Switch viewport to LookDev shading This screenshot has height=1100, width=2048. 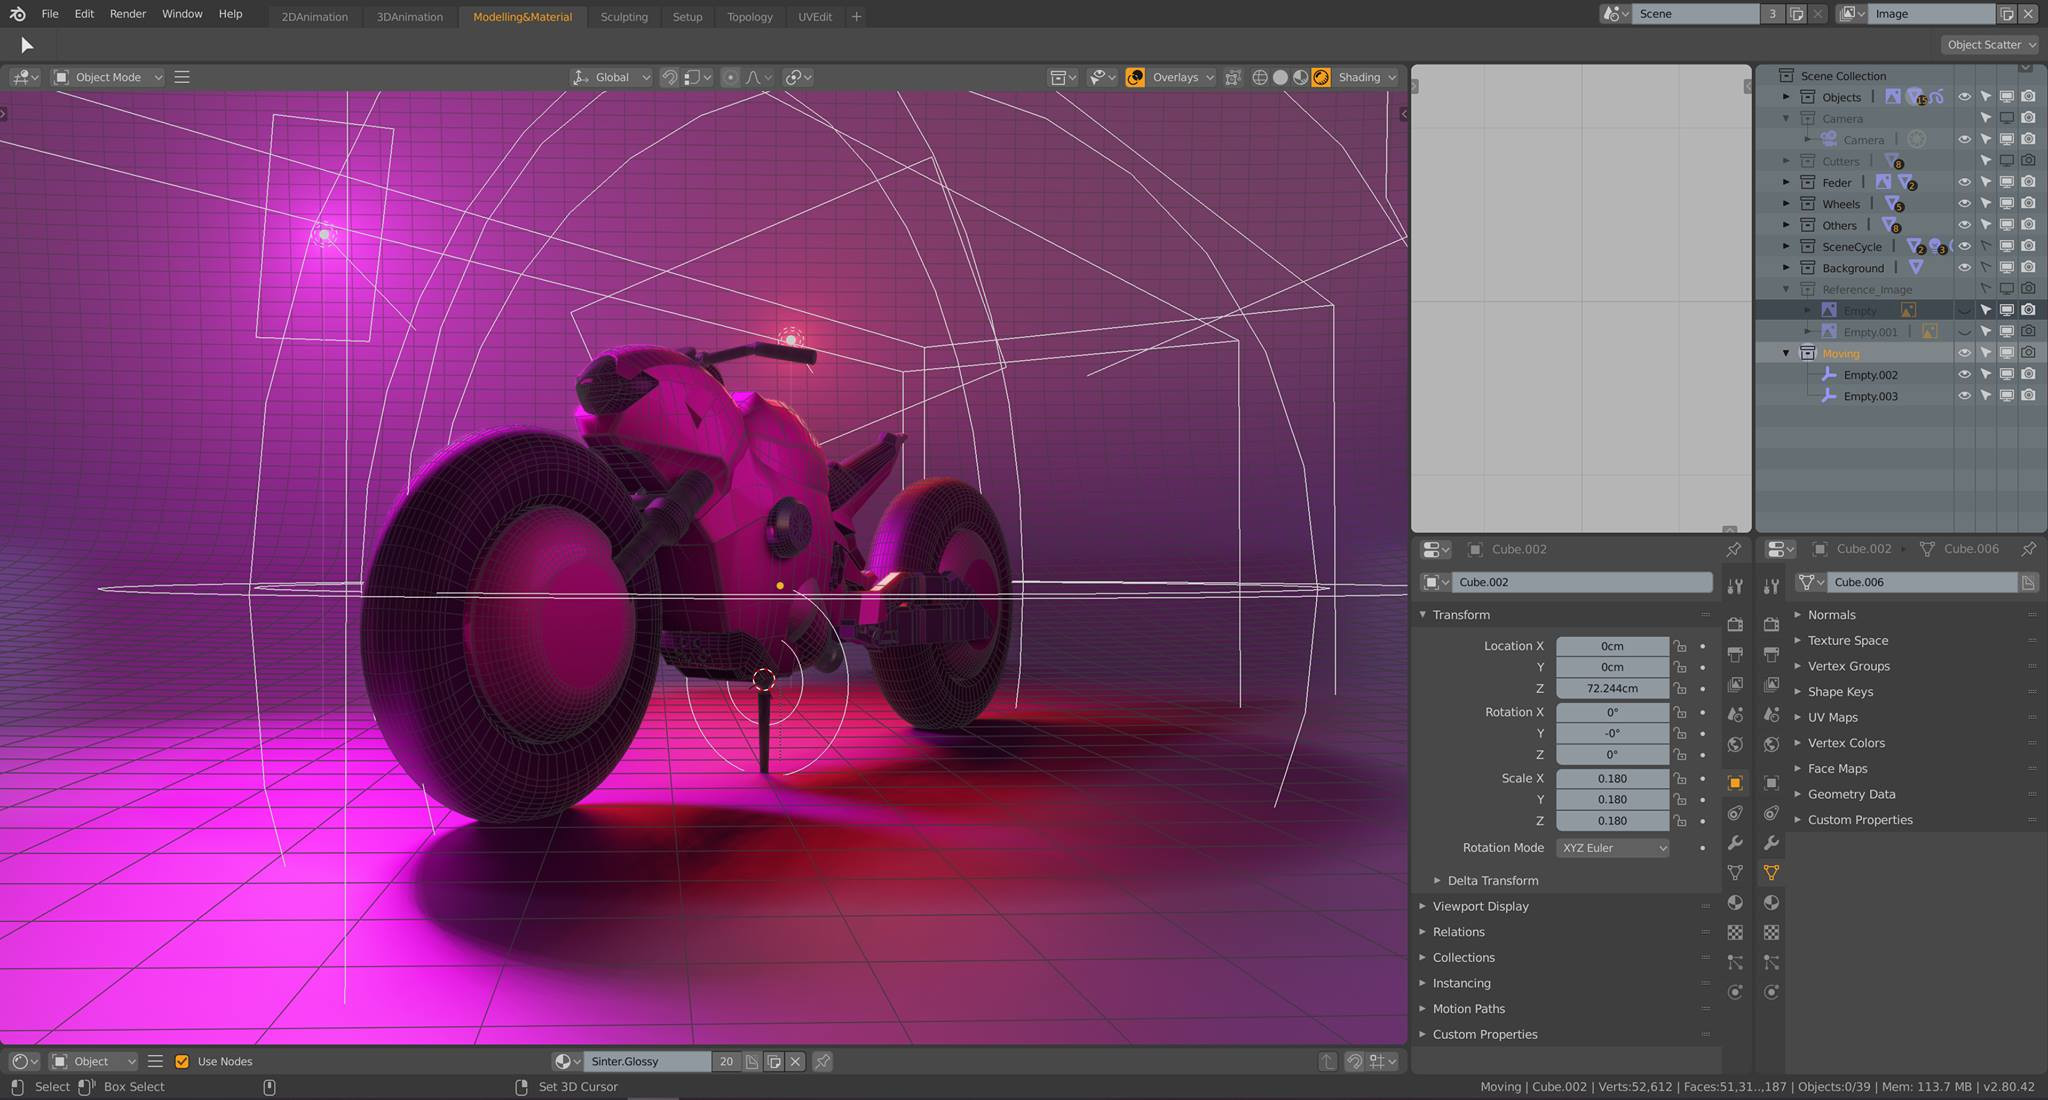pos(1300,77)
